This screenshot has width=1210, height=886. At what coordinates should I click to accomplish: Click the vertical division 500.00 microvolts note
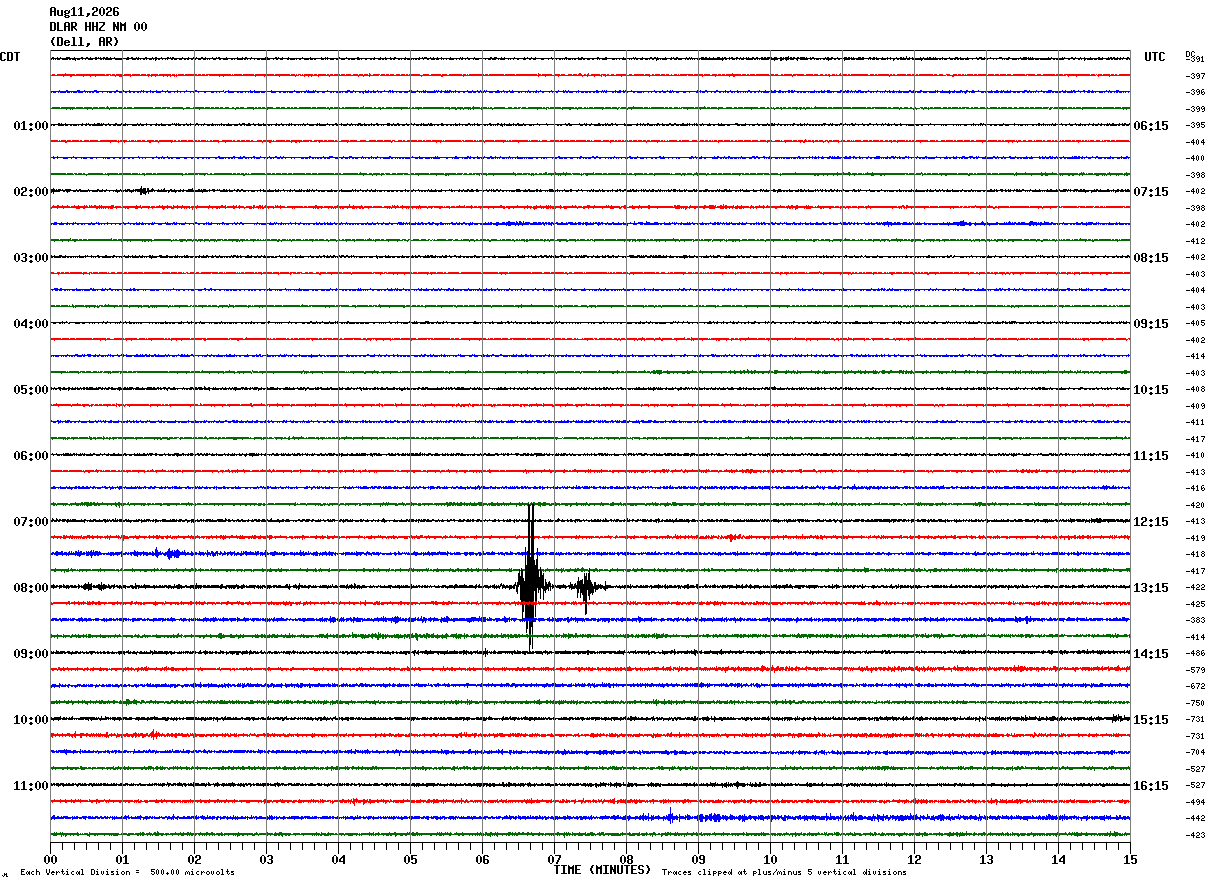(128, 872)
